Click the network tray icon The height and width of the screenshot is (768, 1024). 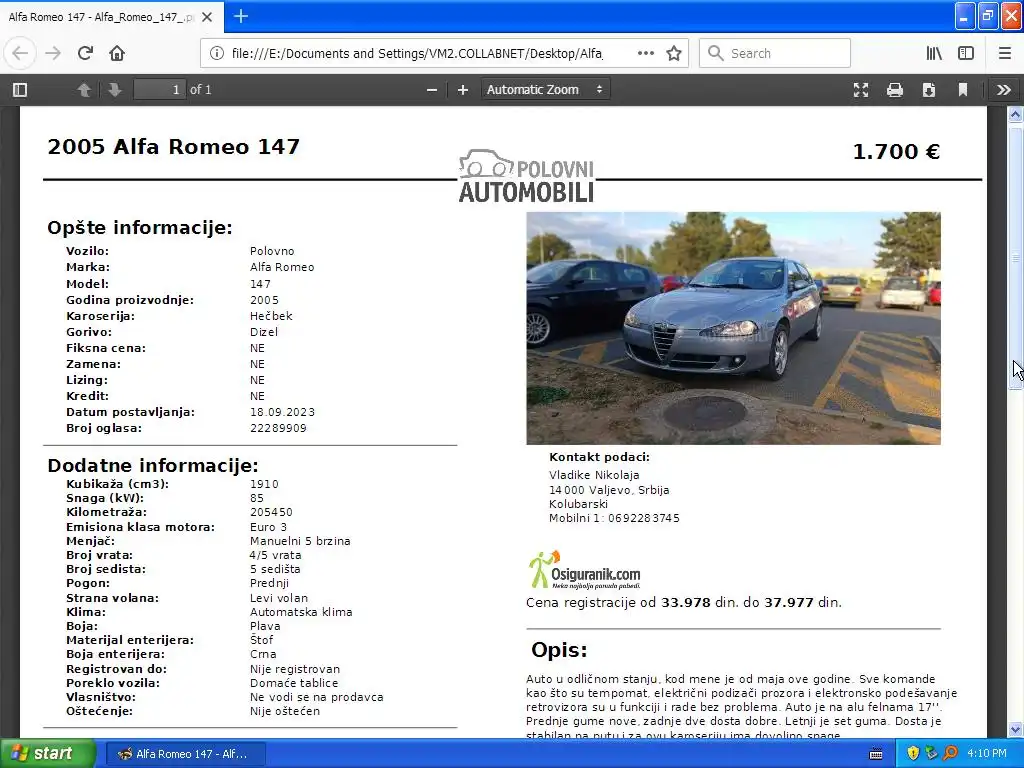click(931, 754)
